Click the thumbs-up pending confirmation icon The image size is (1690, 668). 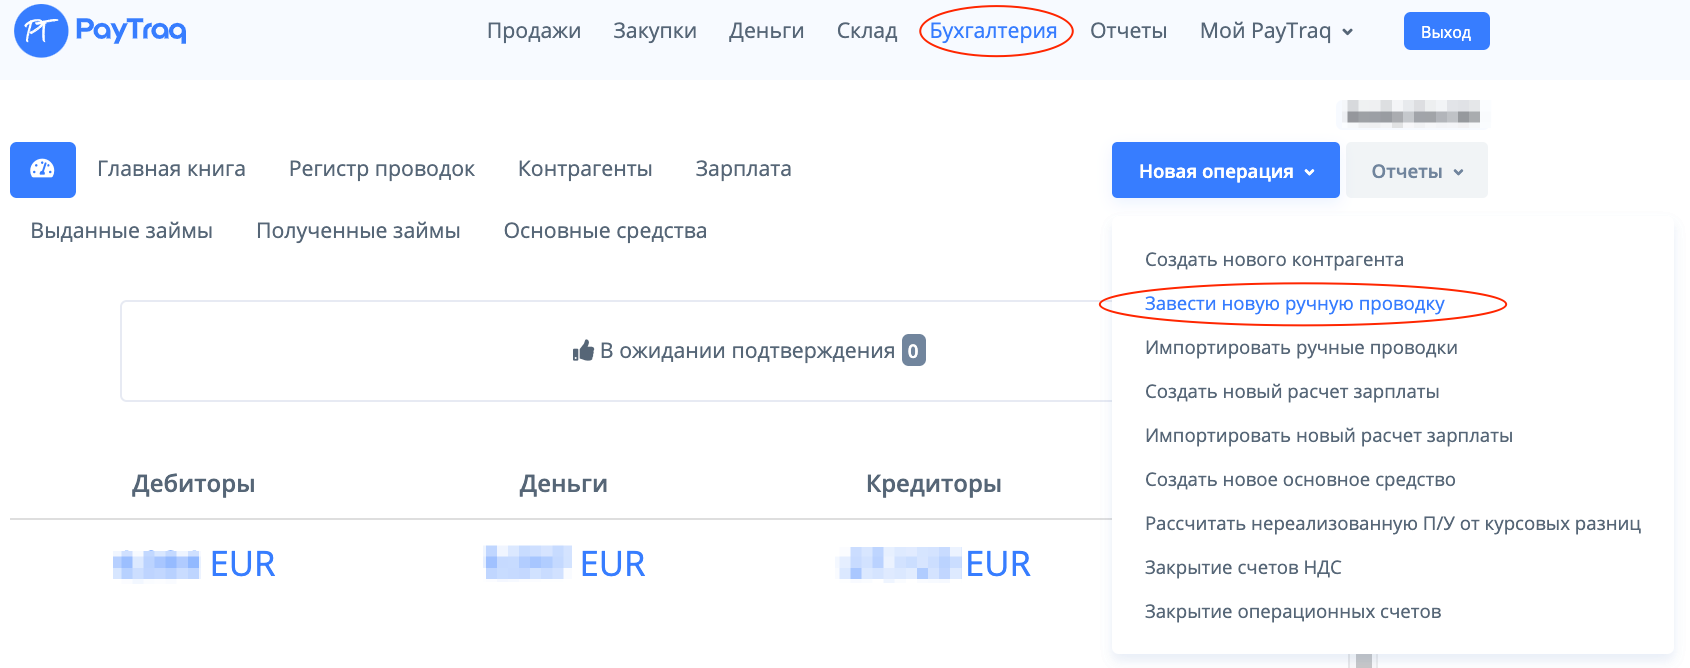pyautogui.click(x=583, y=351)
